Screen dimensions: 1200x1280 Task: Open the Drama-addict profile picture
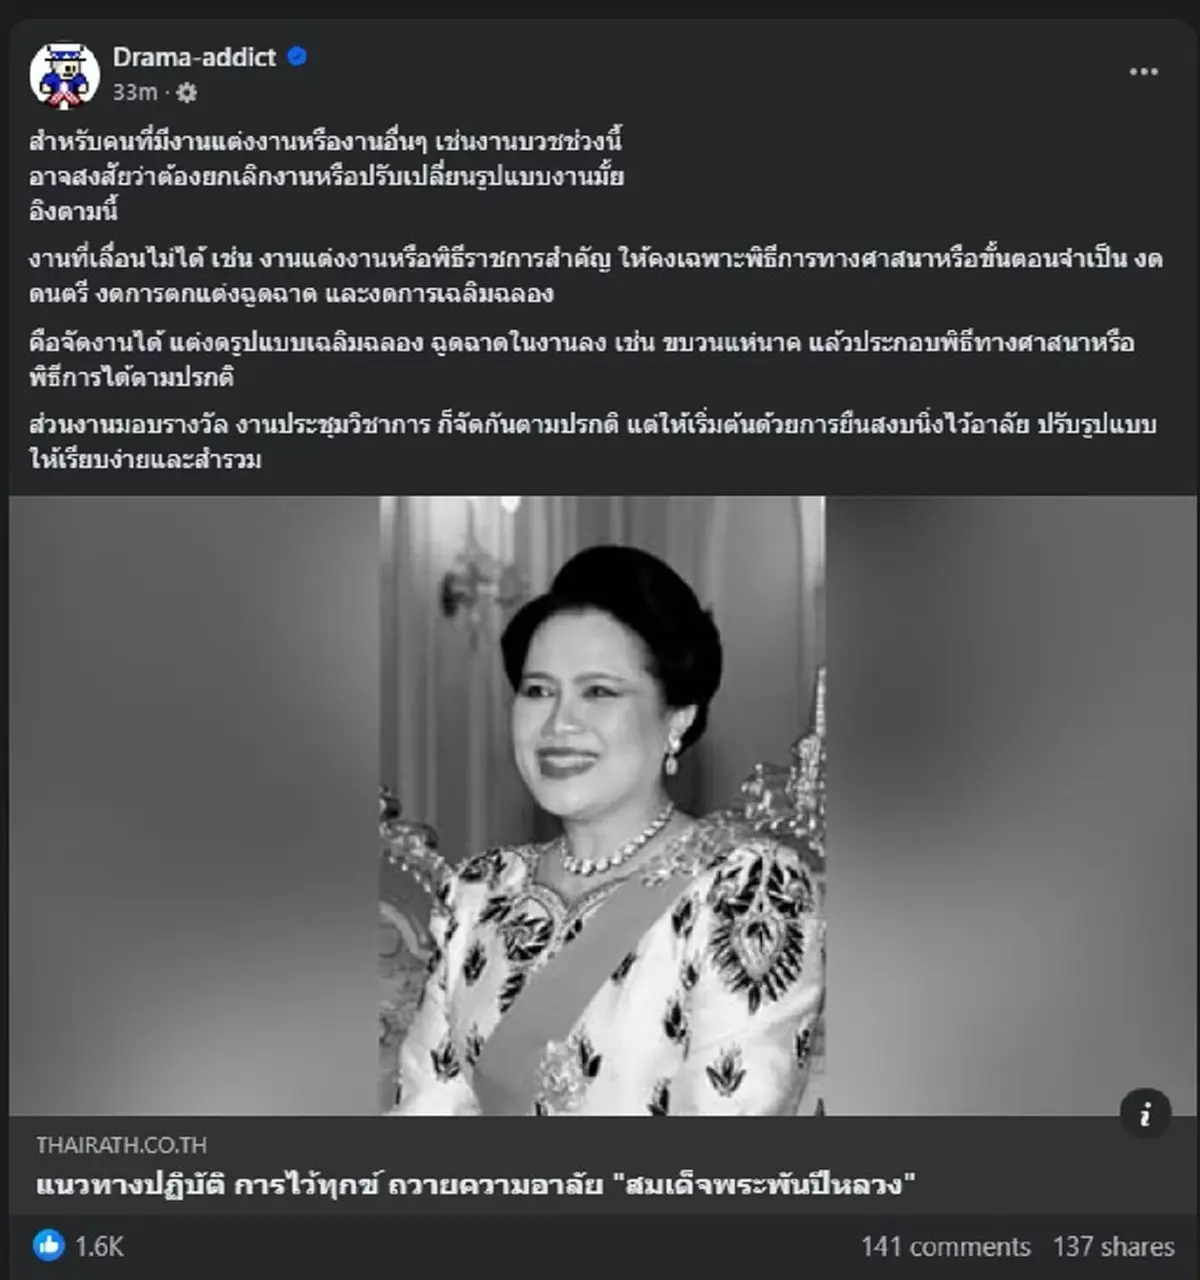65,74
